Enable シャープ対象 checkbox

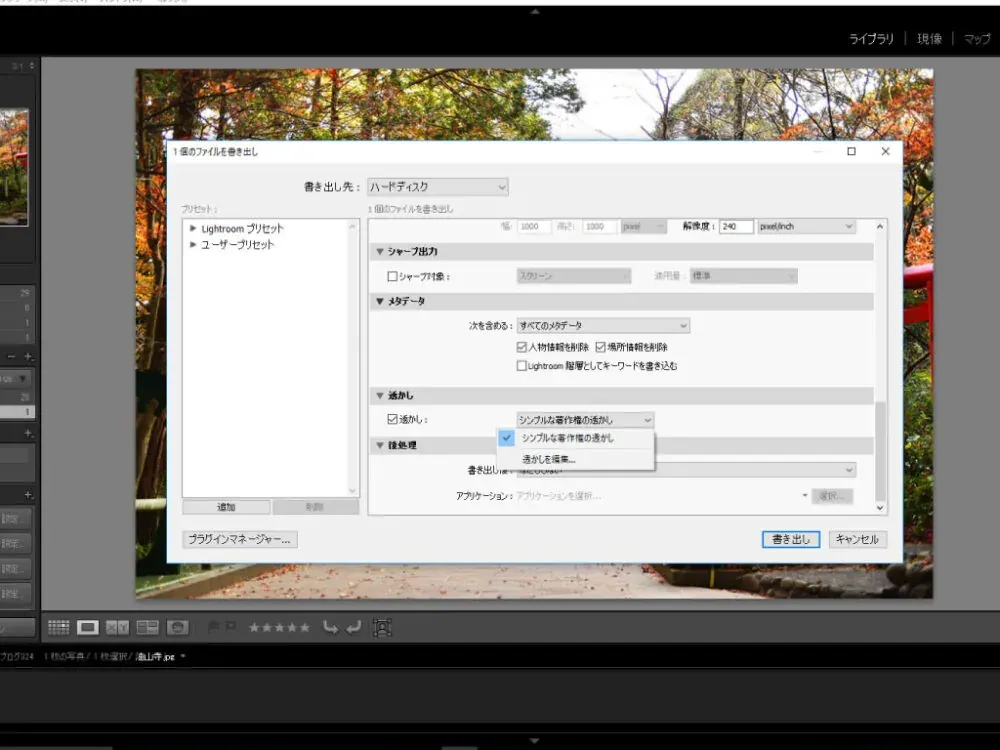[393, 276]
